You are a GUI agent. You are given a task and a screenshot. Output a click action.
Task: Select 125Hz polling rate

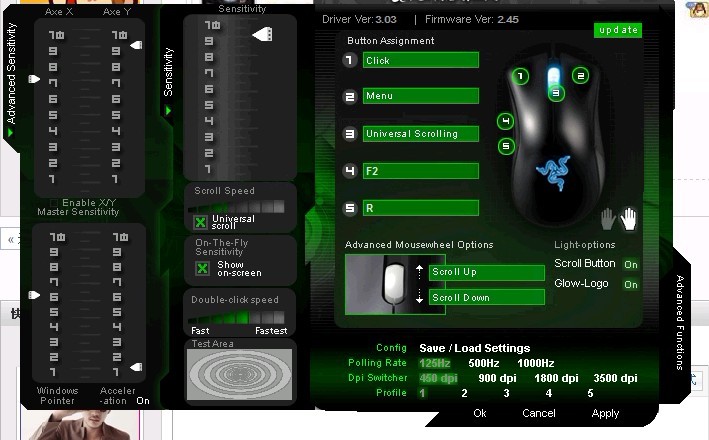435,363
